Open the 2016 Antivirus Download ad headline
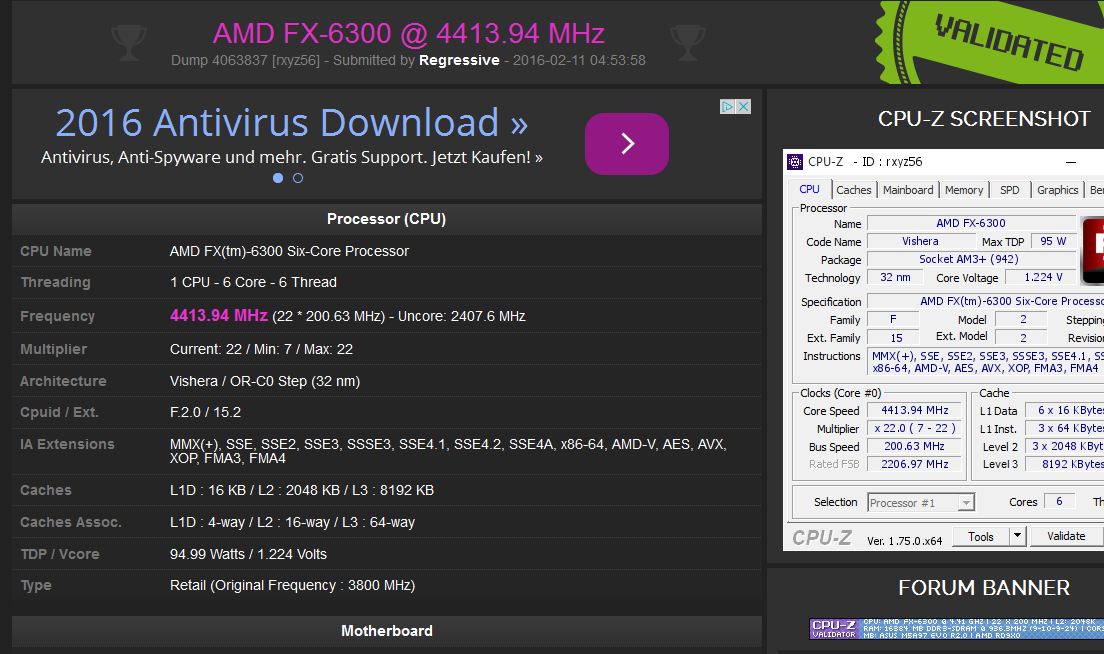Viewport: 1104px width, 654px height. tap(291, 122)
